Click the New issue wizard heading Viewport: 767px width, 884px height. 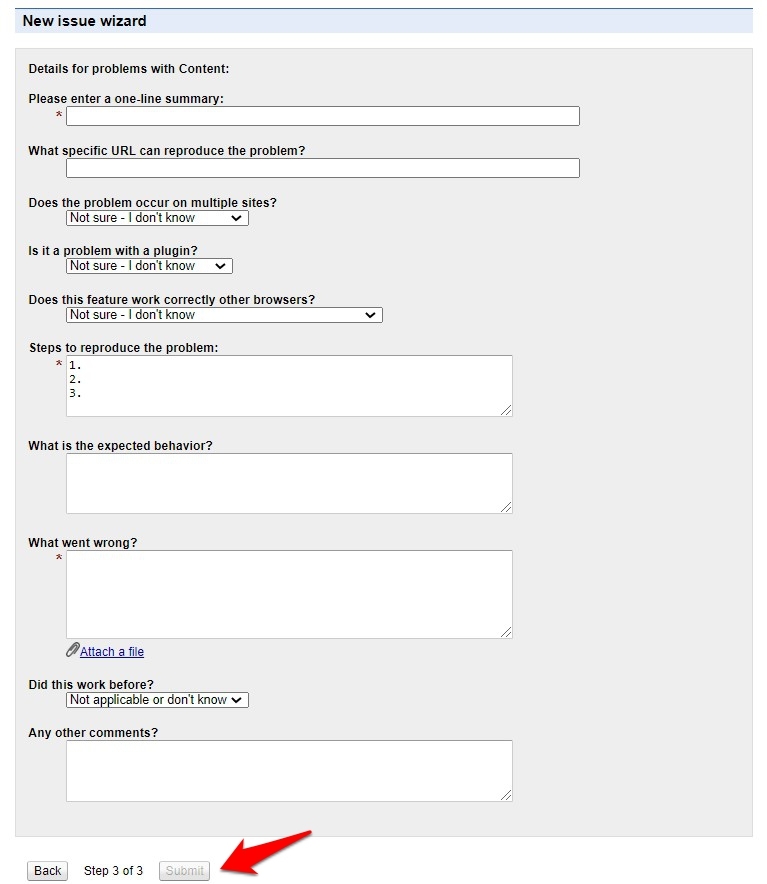[84, 21]
